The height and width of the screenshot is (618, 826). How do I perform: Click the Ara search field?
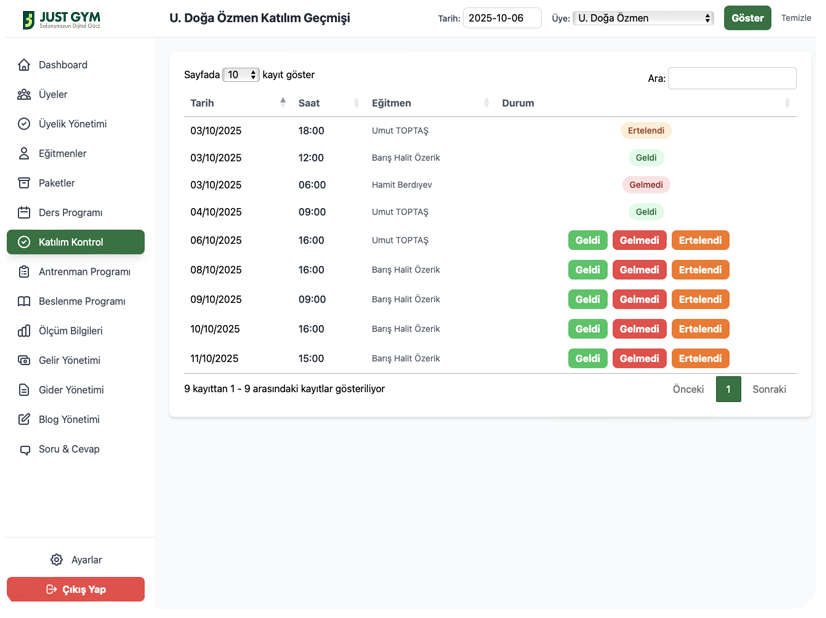point(732,78)
